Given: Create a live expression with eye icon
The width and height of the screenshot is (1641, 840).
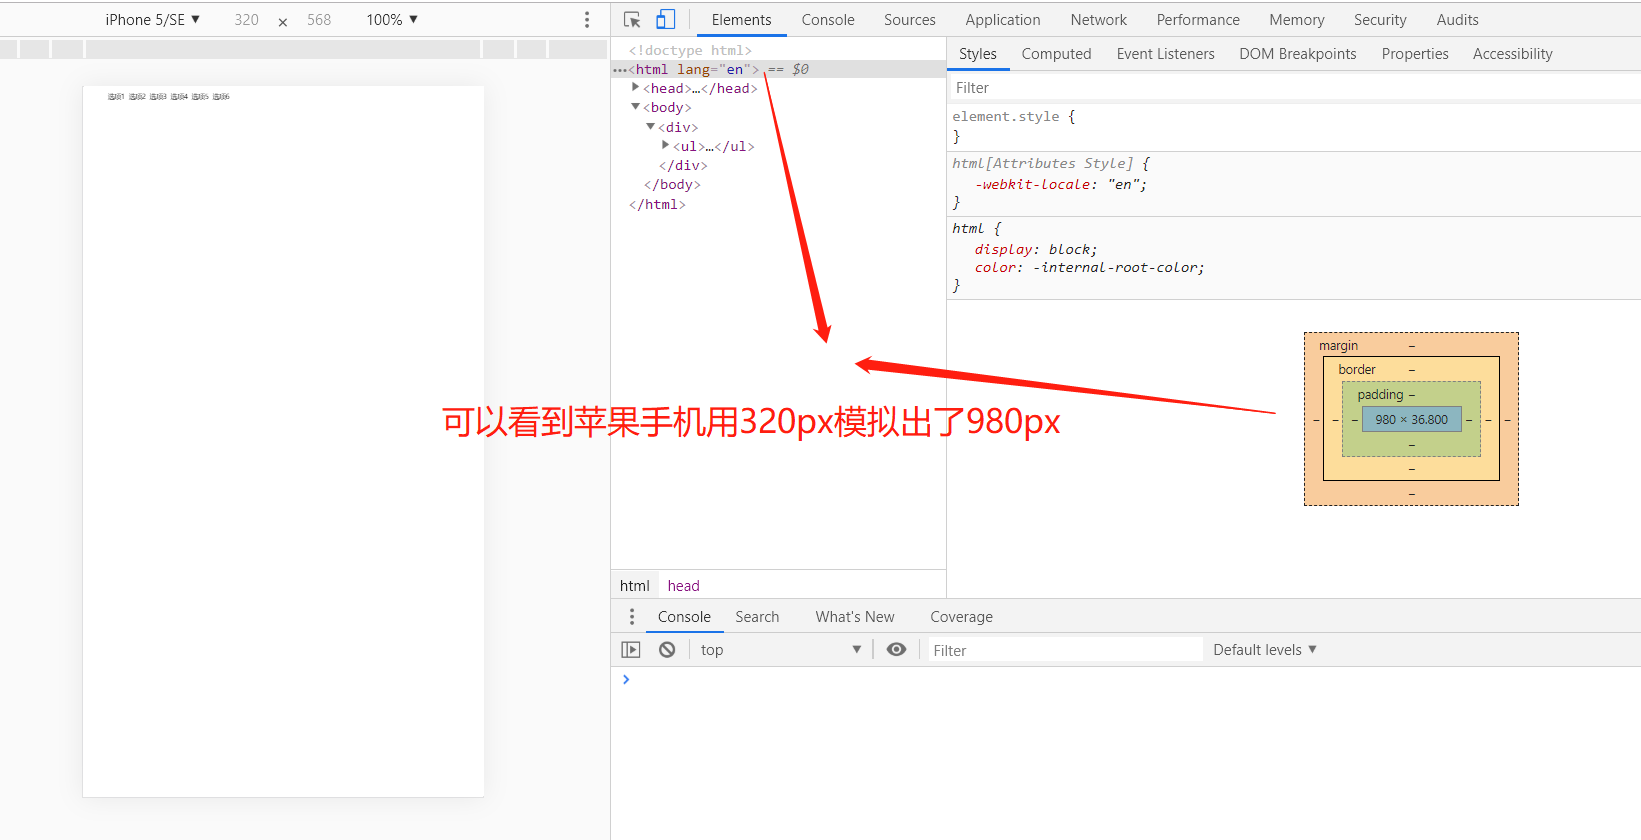Looking at the screenshot, I should click(897, 650).
